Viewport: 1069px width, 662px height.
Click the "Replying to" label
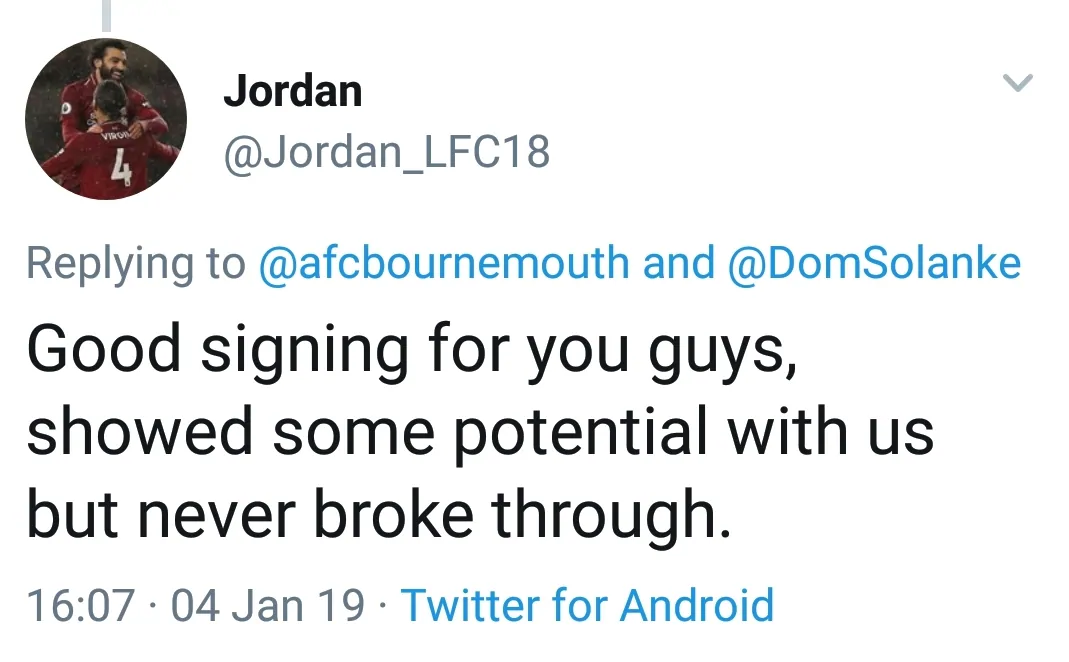[135, 263]
